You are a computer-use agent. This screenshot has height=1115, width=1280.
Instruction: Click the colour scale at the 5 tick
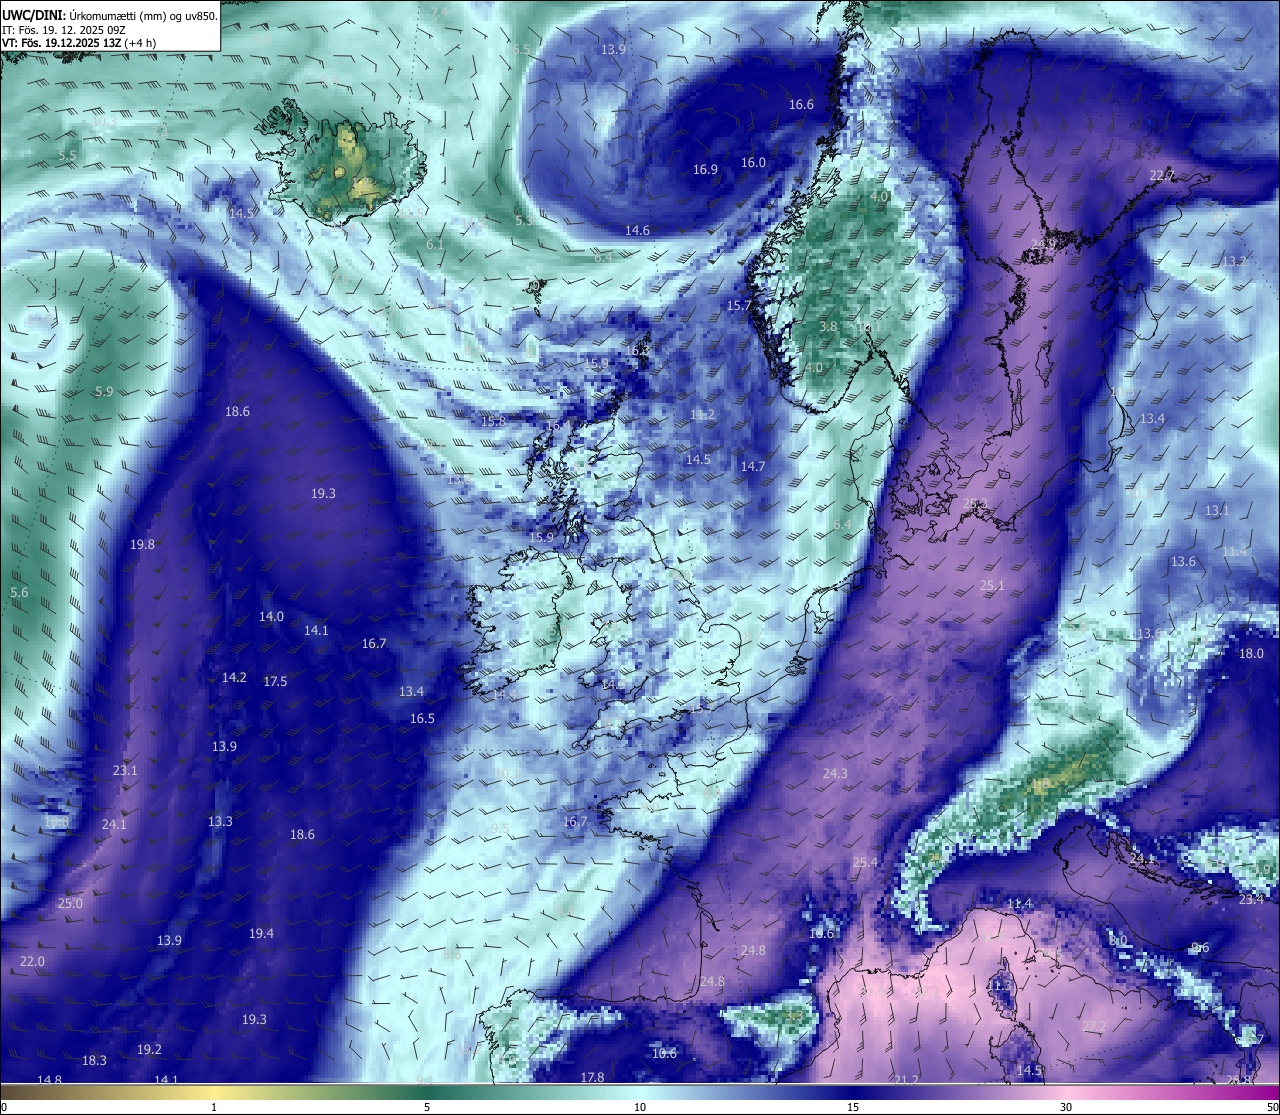pos(427,1092)
